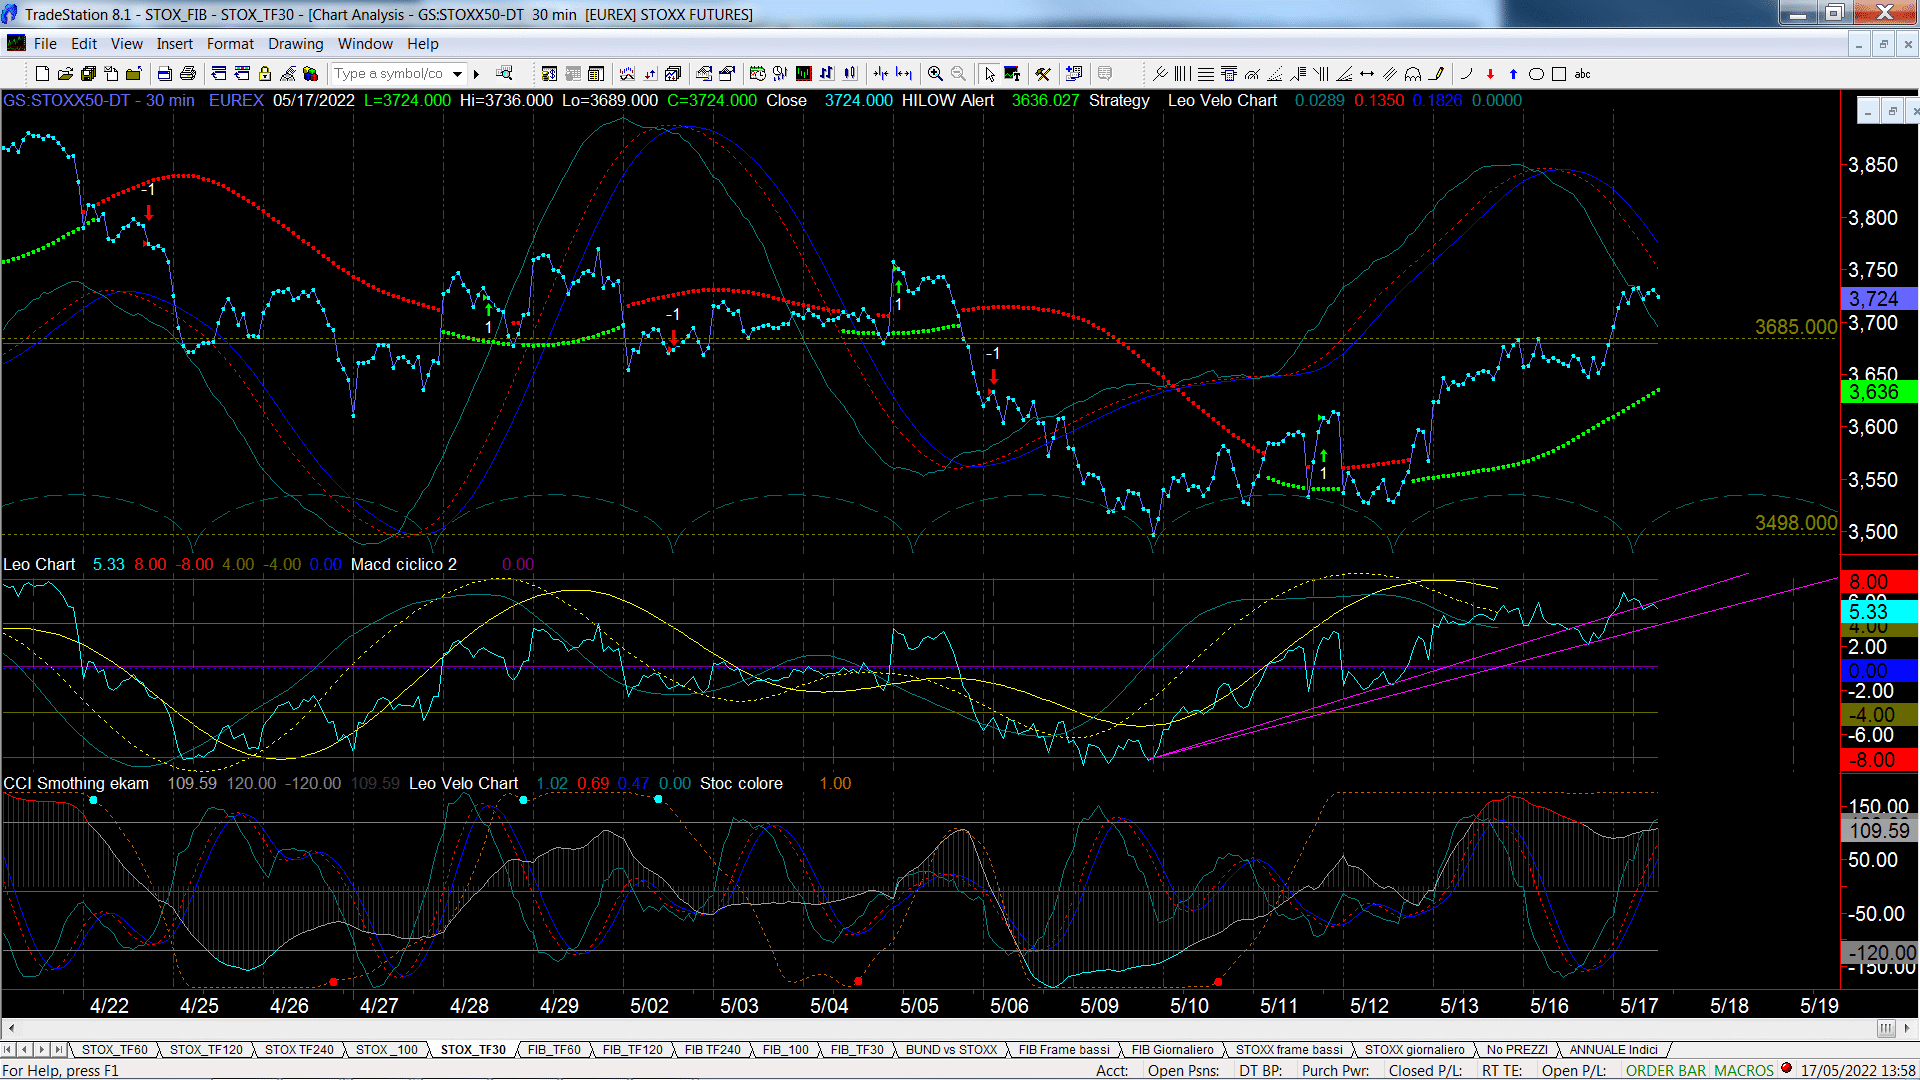This screenshot has height=1080, width=1920.
Task: Click the 5/17 date axis label
Action: click(1639, 1005)
